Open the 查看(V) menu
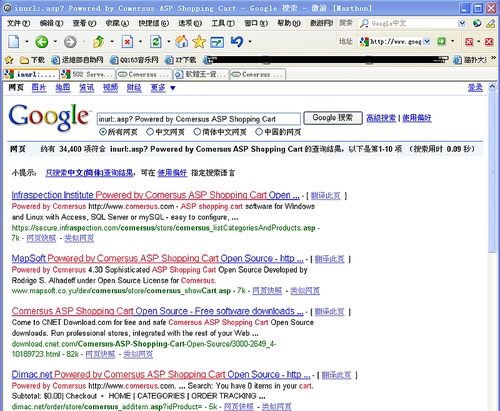Image resolution: width=500 pixels, height=411 pixels. pos(84,23)
